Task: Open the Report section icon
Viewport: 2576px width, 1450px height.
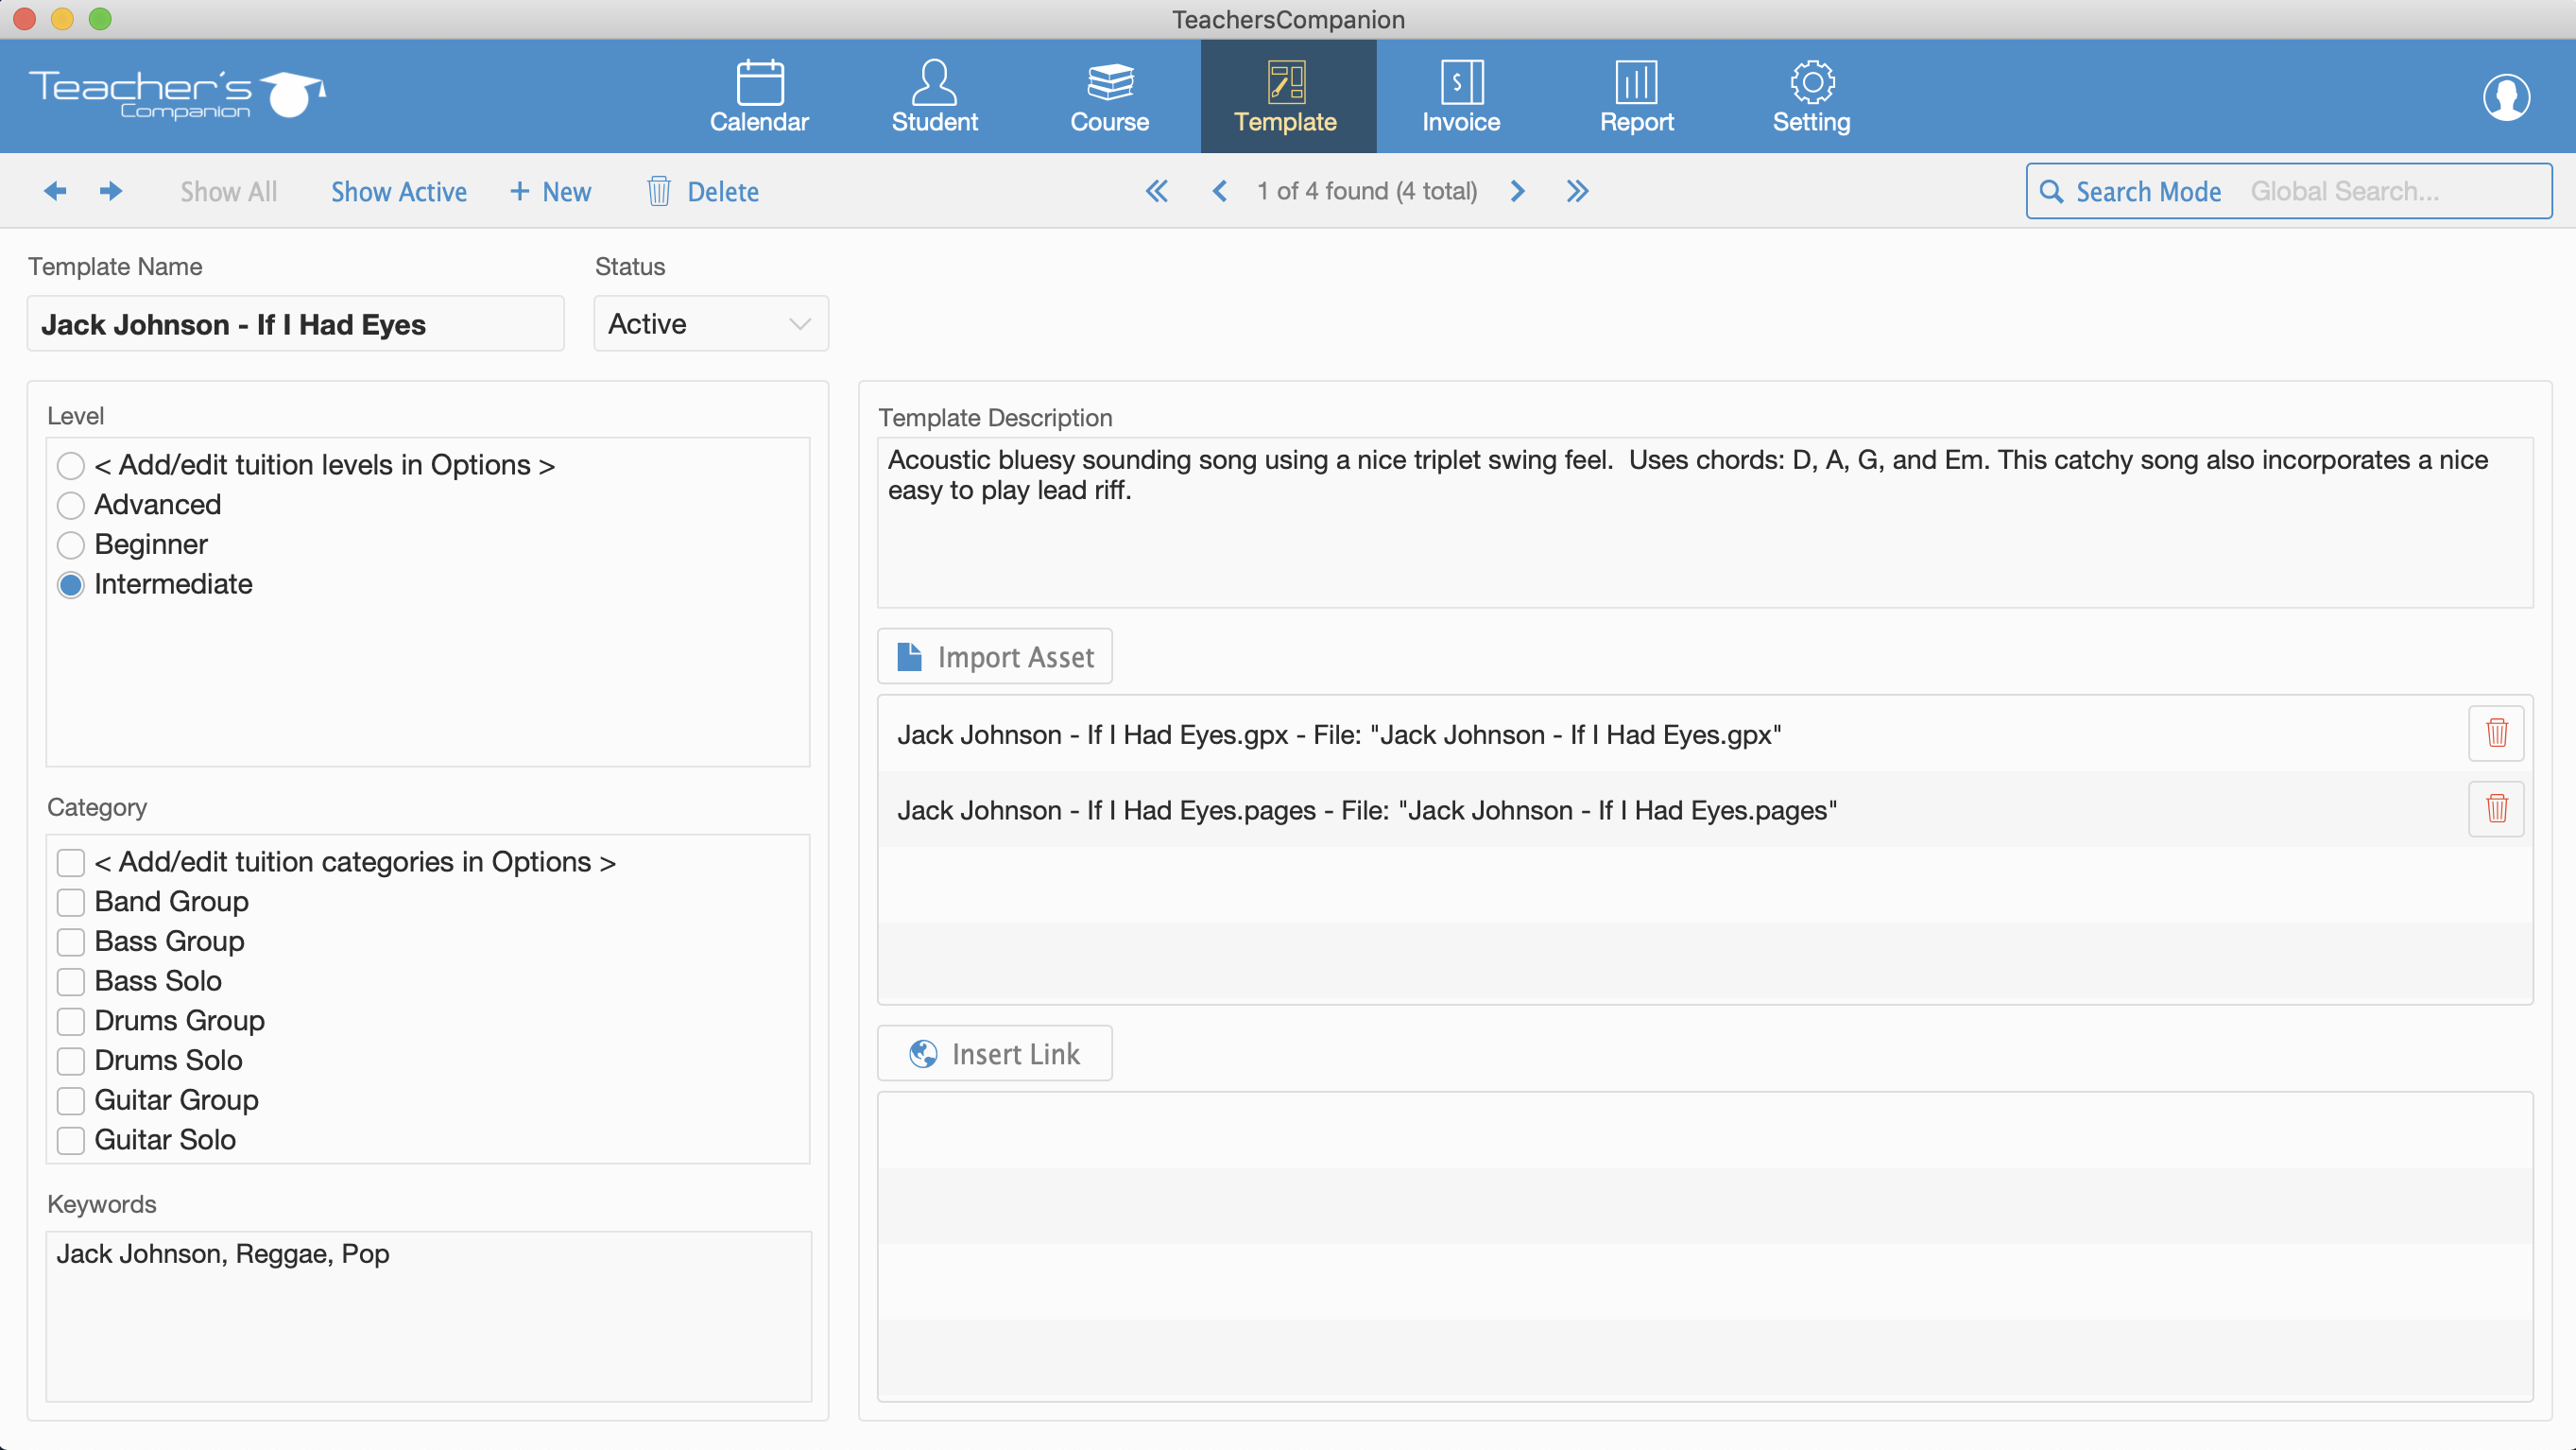Action: (x=1636, y=82)
